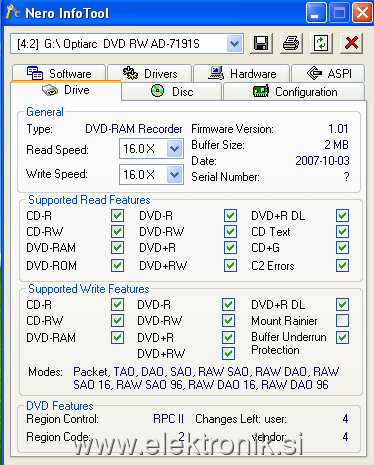The height and width of the screenshot is (465, 374).
Task: Switch to the Hardware tab
Action: (x=242, y=73)
